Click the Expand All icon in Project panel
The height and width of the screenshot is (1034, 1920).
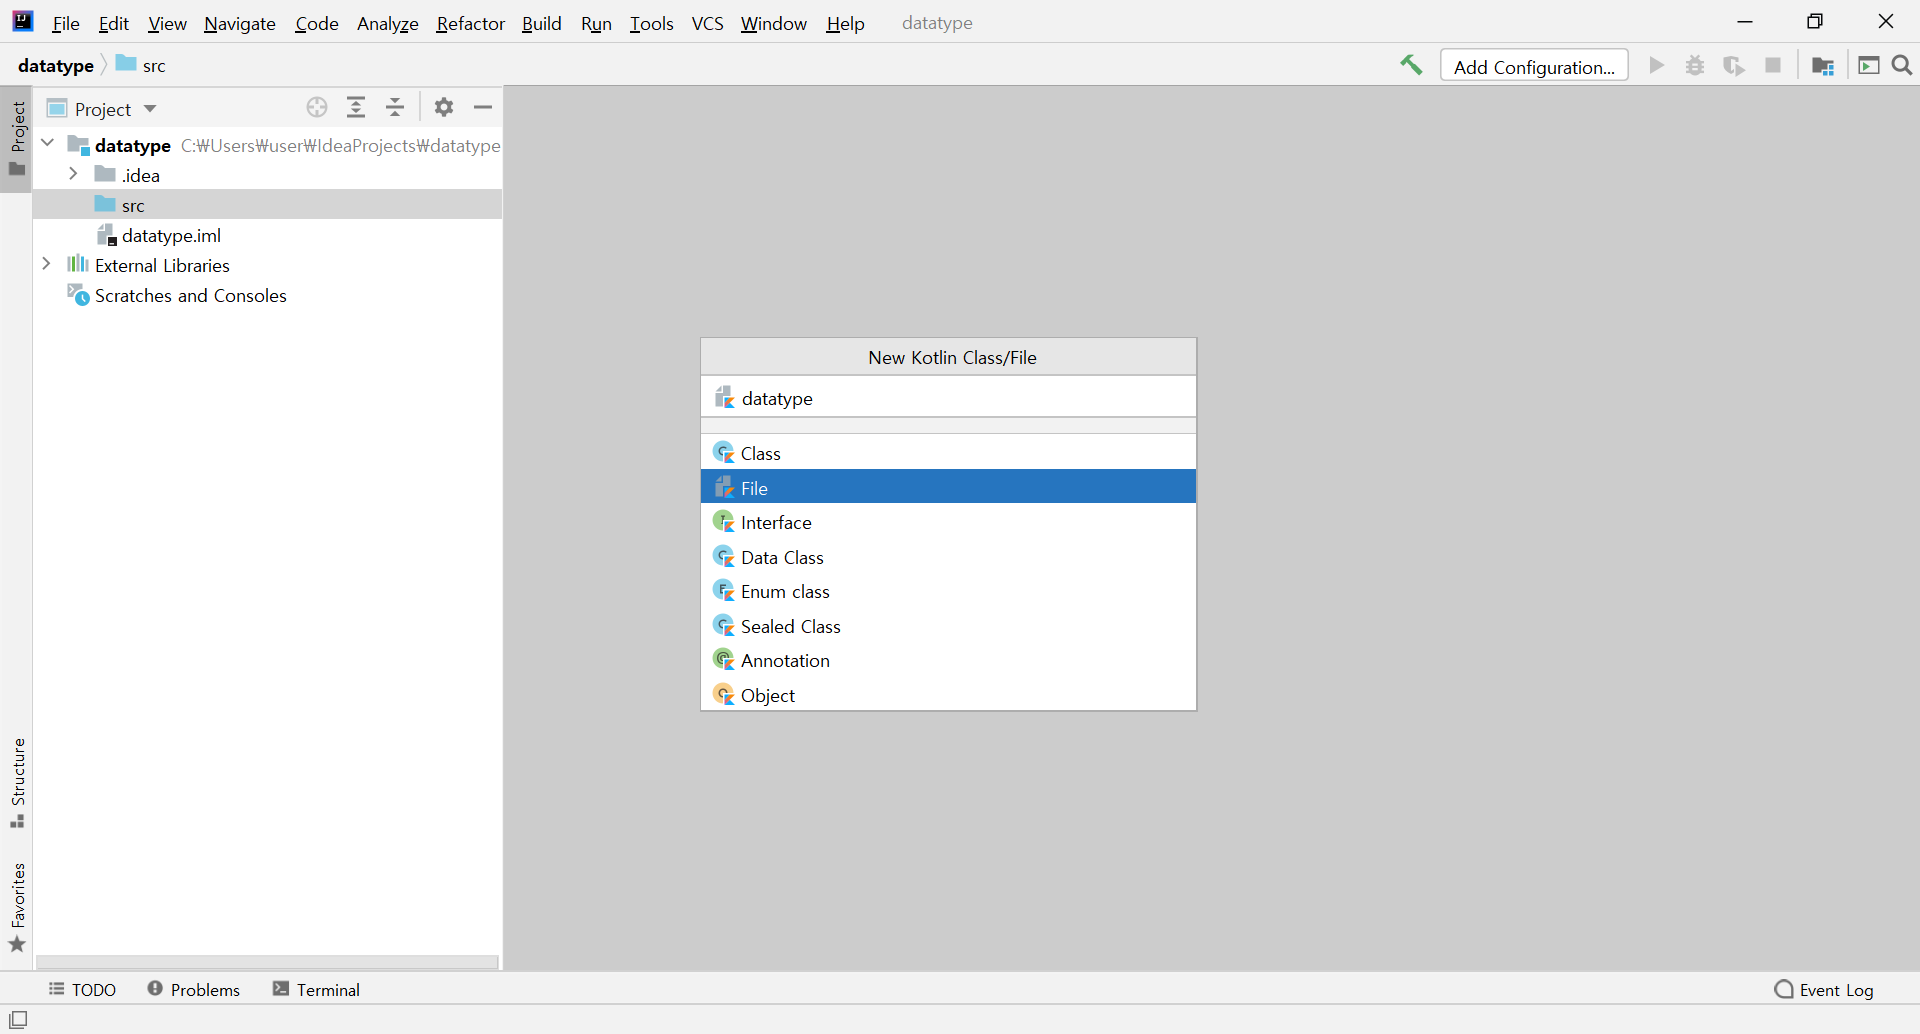click(x=356, y=108)
